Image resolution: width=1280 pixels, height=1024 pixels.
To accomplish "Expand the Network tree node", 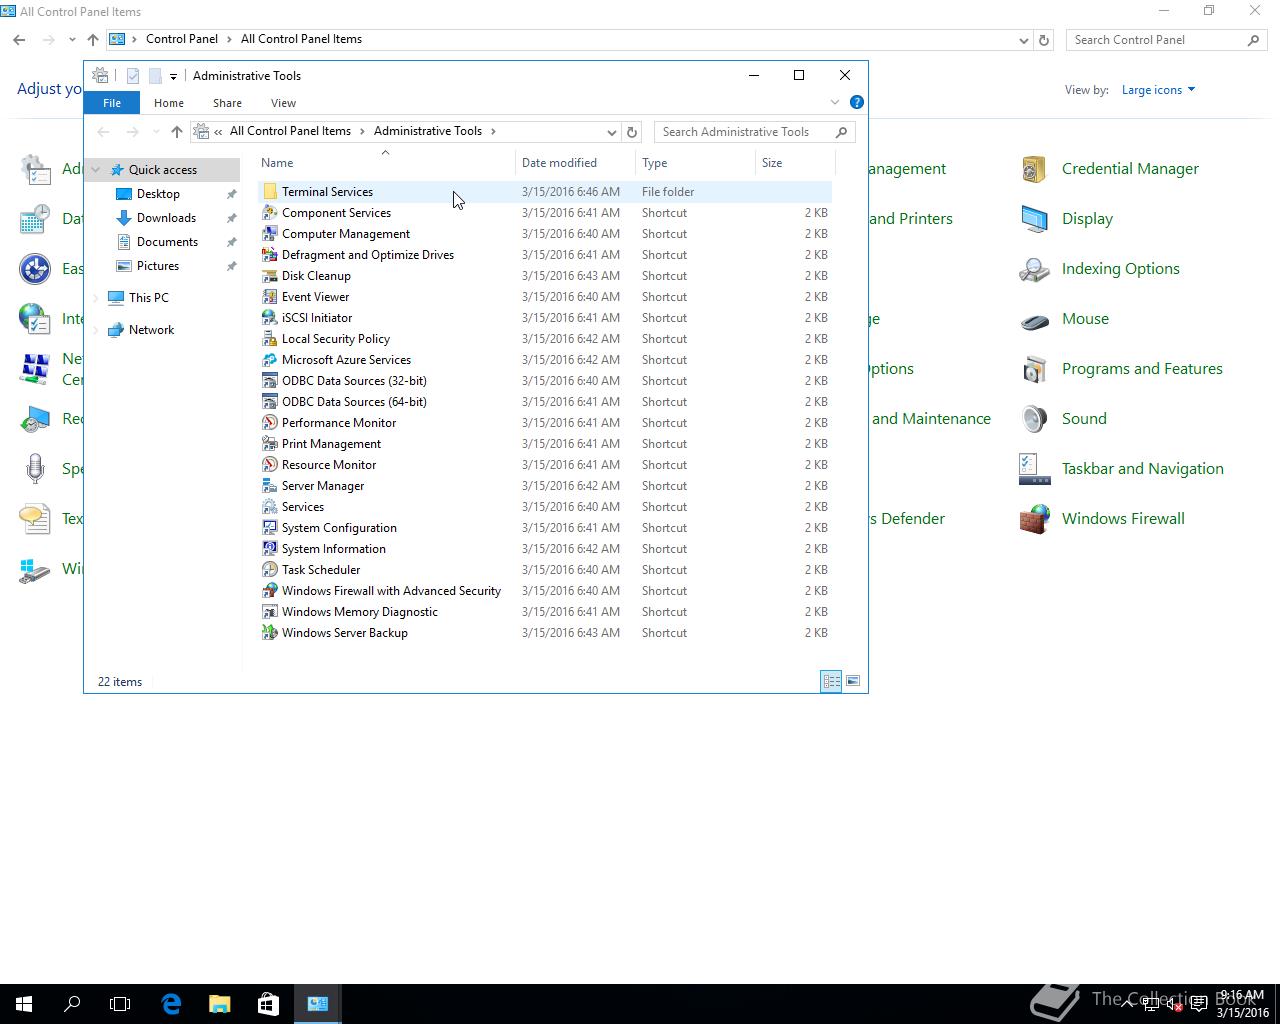I will [96, 330].
